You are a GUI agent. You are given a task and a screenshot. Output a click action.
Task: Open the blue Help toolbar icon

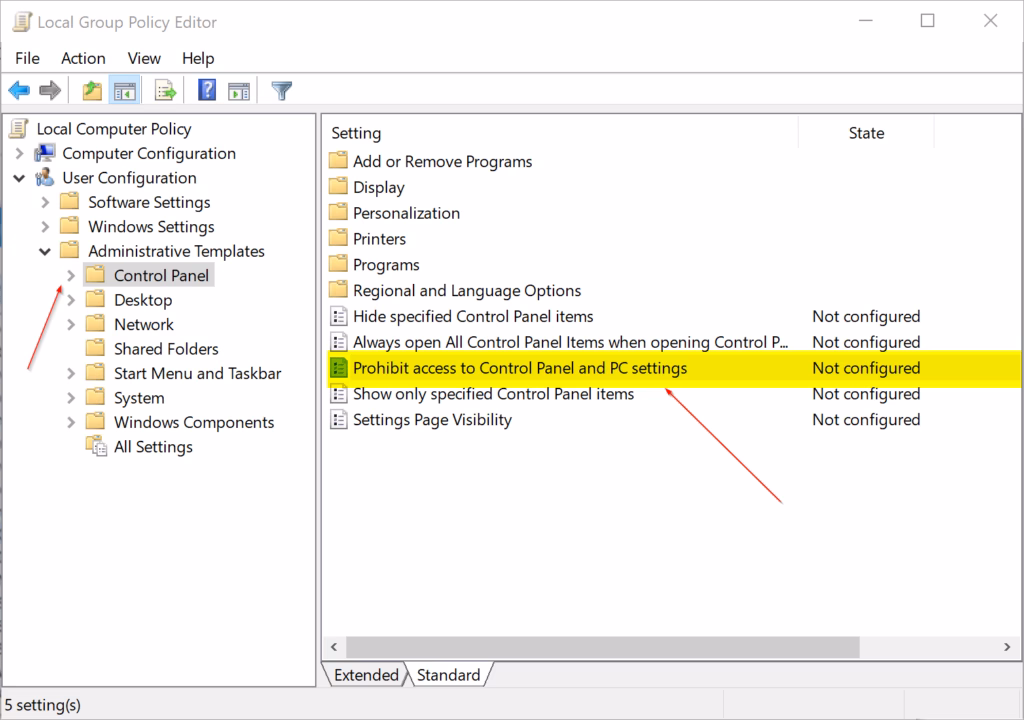click(x=207, y=91)
